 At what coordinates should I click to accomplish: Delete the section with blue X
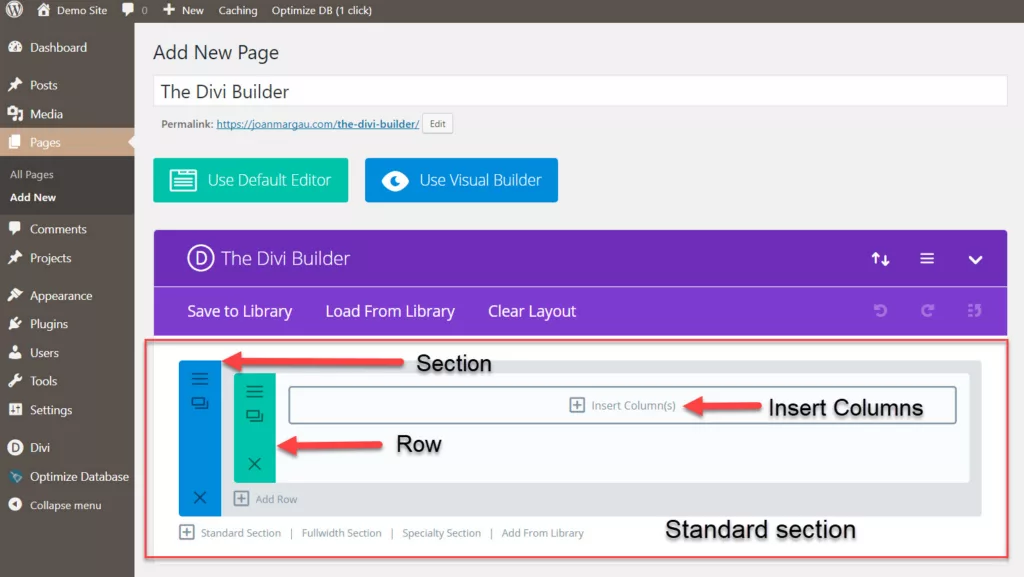click(200, 497)
